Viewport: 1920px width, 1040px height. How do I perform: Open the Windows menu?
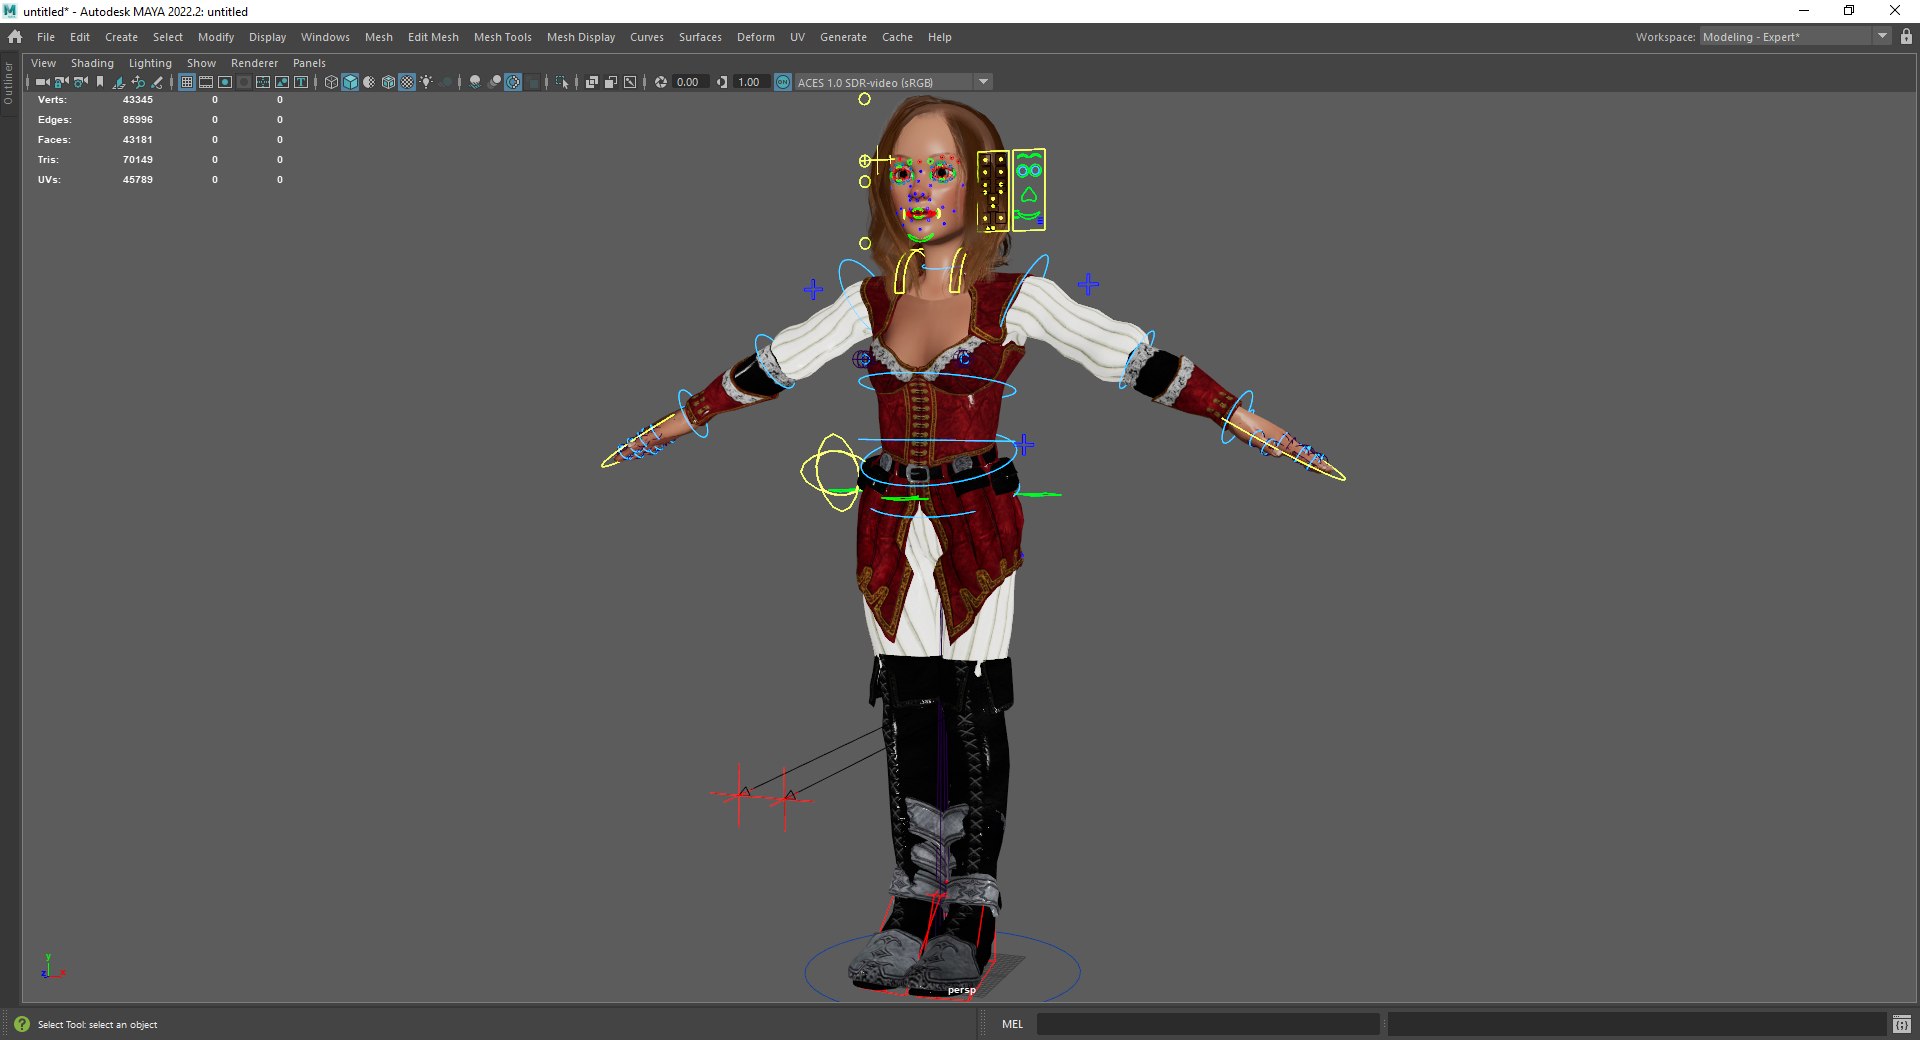[325, 37]
